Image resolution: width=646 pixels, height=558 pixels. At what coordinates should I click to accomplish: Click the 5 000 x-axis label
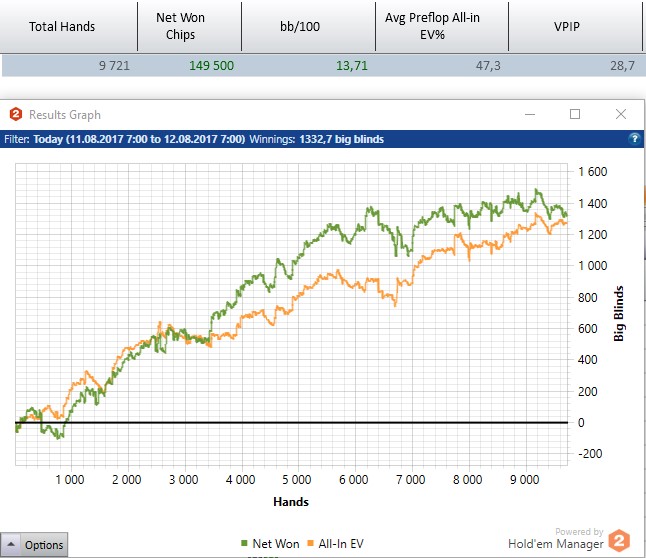tap(297, 480)
